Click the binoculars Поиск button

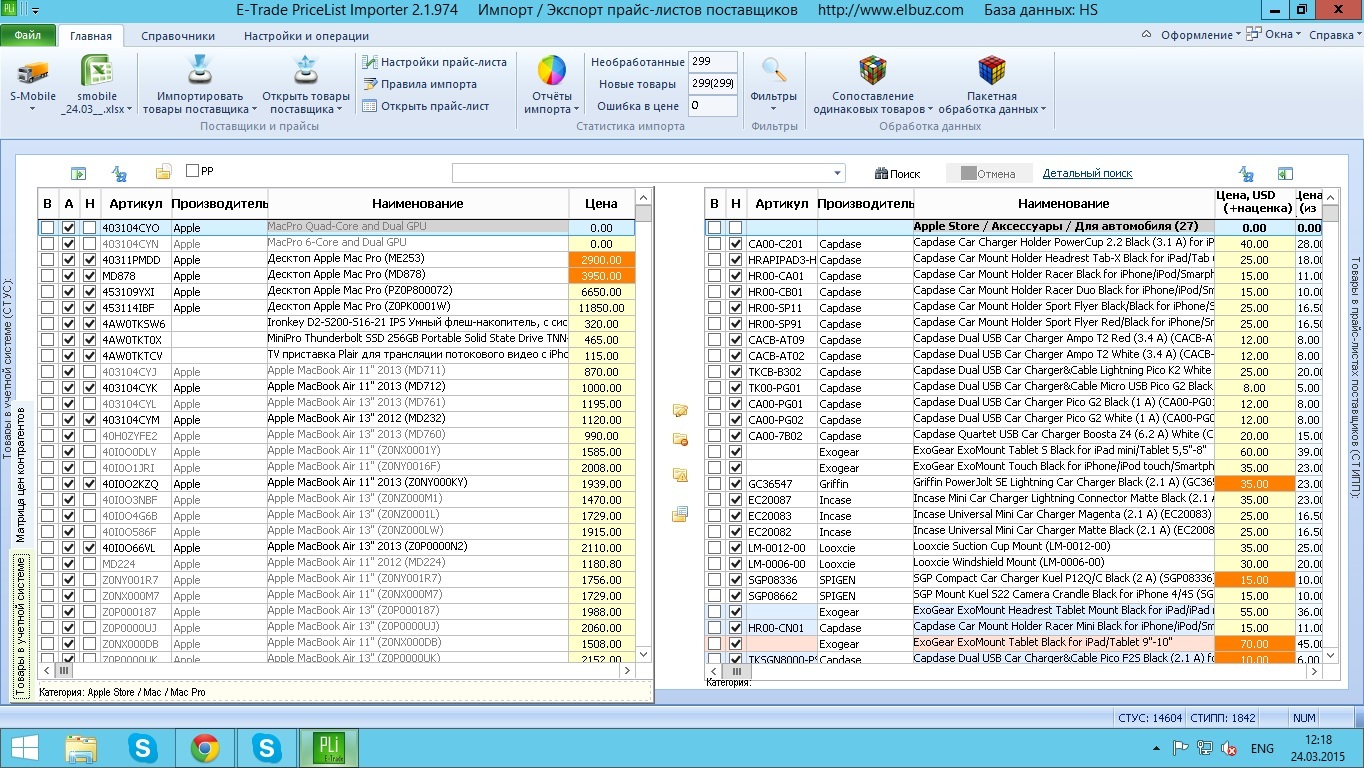(897, 174)
